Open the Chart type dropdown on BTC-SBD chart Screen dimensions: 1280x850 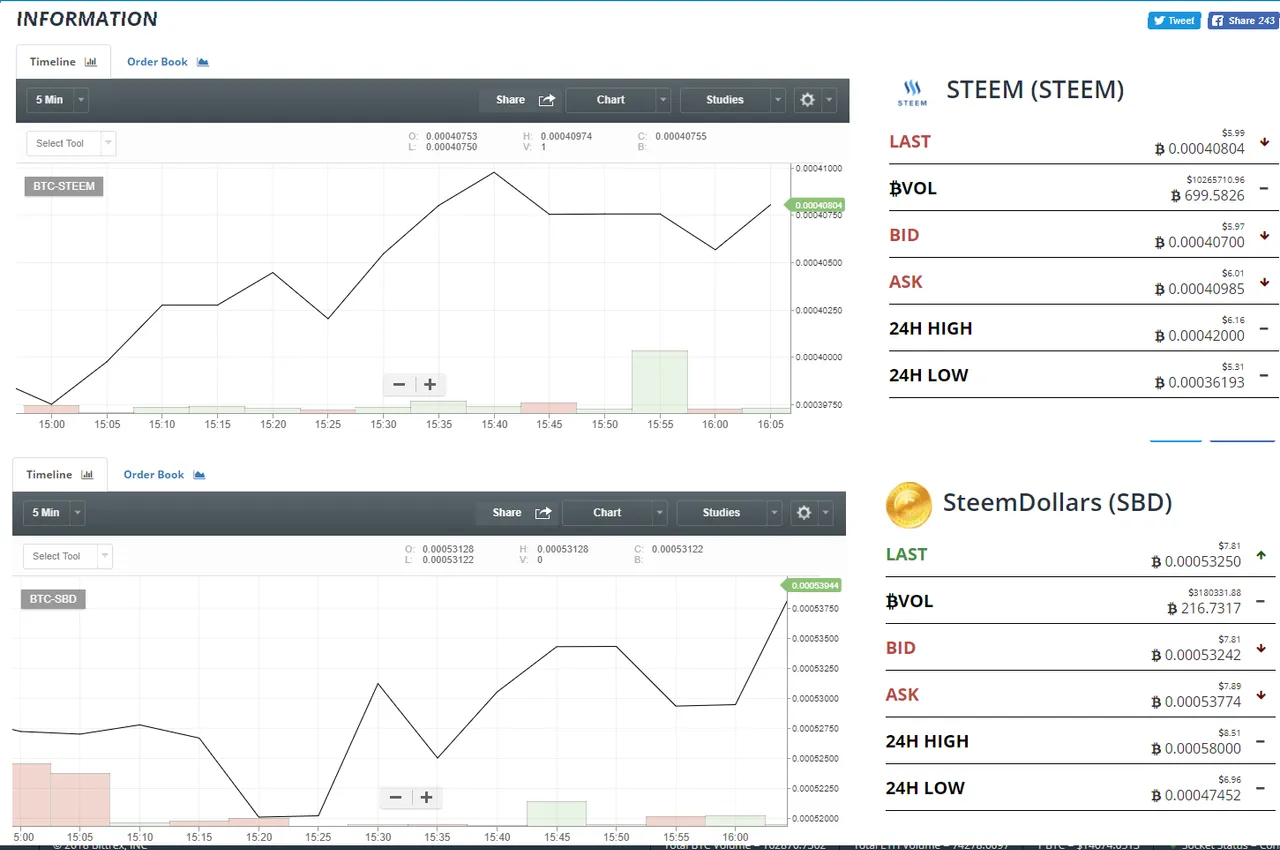coord(614,513)
